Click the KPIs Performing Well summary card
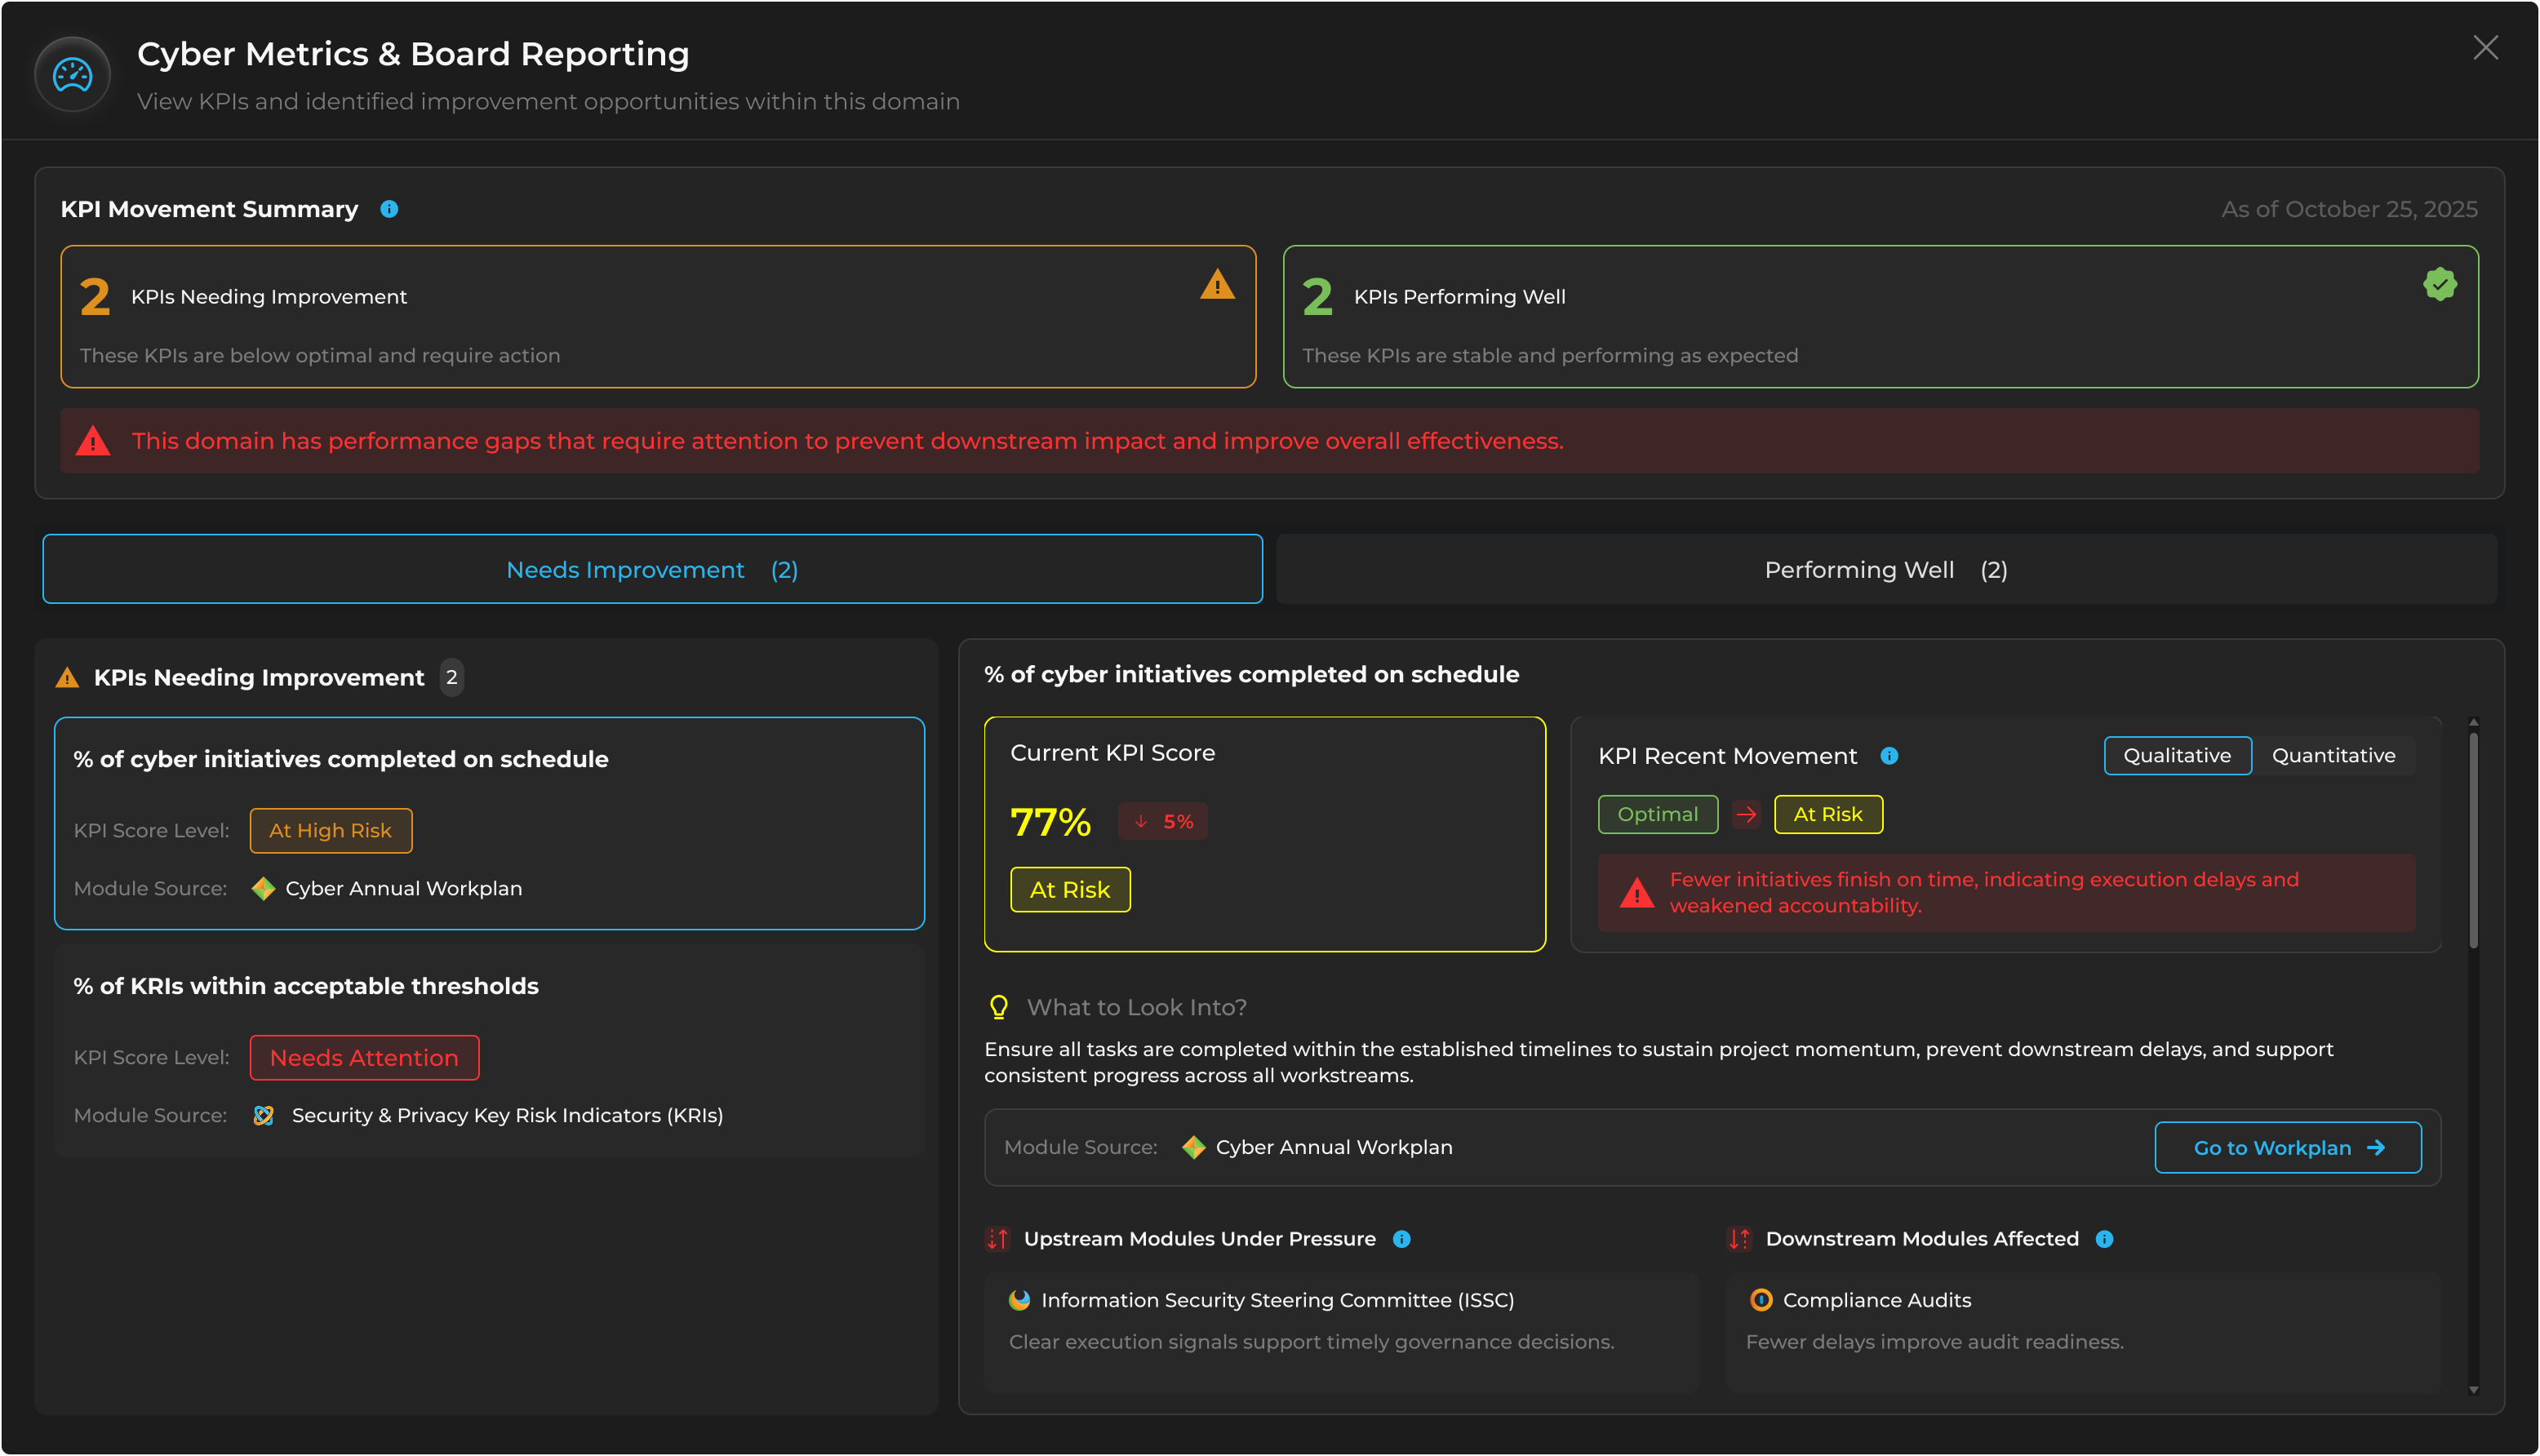2540x1456 pixels. (x=1880, y=317)
